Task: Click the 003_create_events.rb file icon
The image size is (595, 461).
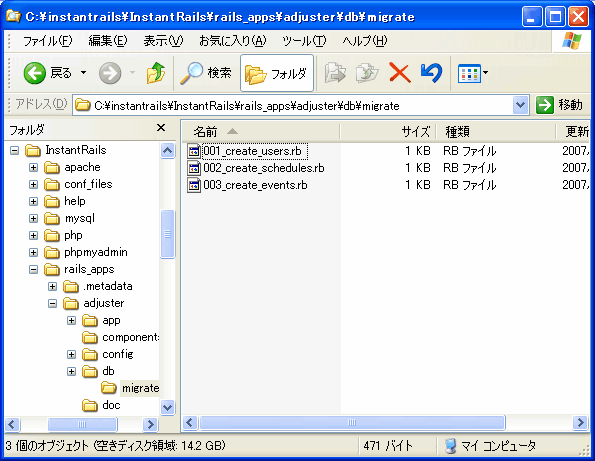Action: point(194,185)
